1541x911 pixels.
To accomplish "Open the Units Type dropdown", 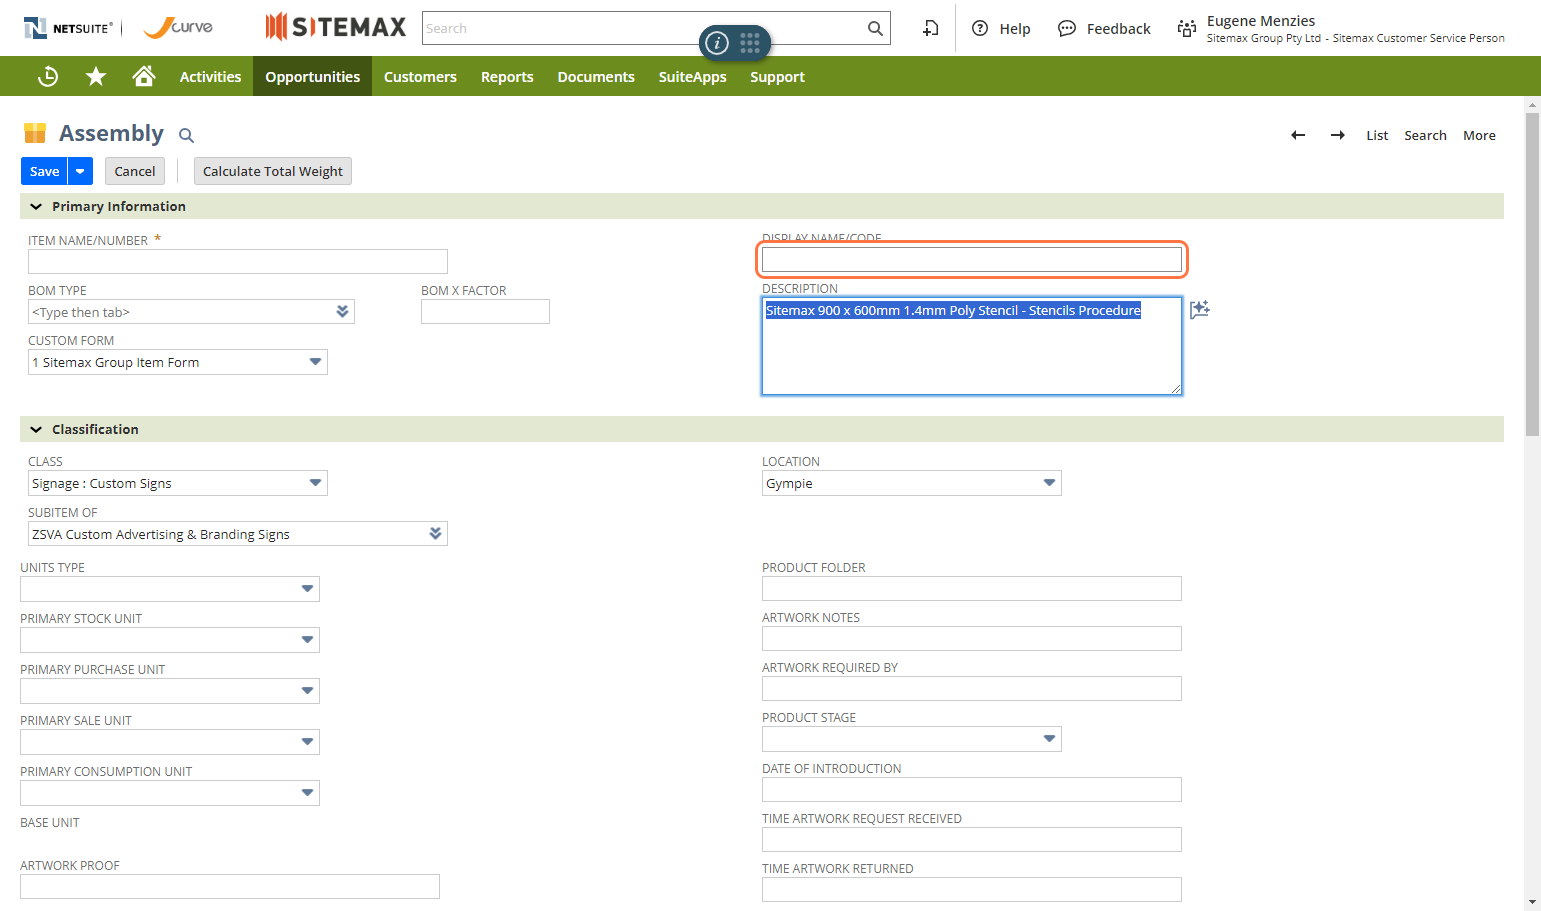I will click(x=308, y=589).
